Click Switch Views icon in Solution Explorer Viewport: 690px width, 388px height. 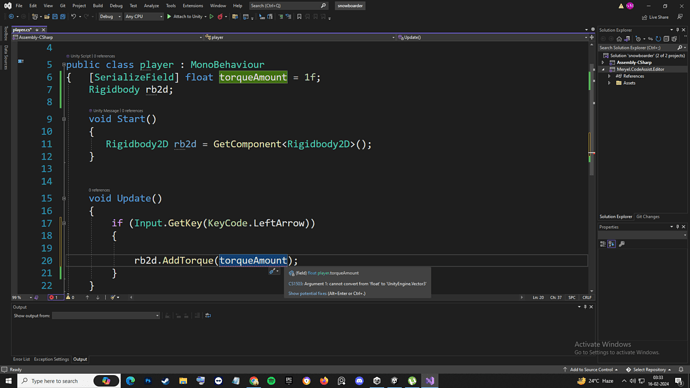(627, 39)
